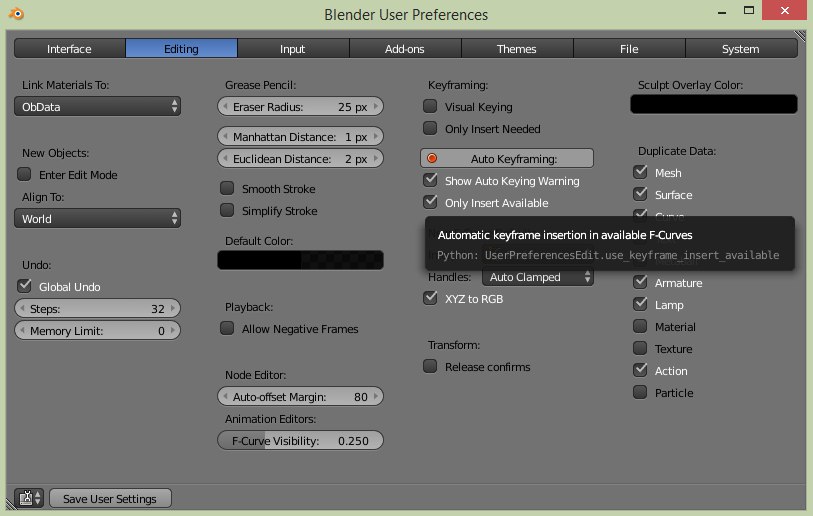Uncheck Show Auto Keying Warning

[430, 180]
